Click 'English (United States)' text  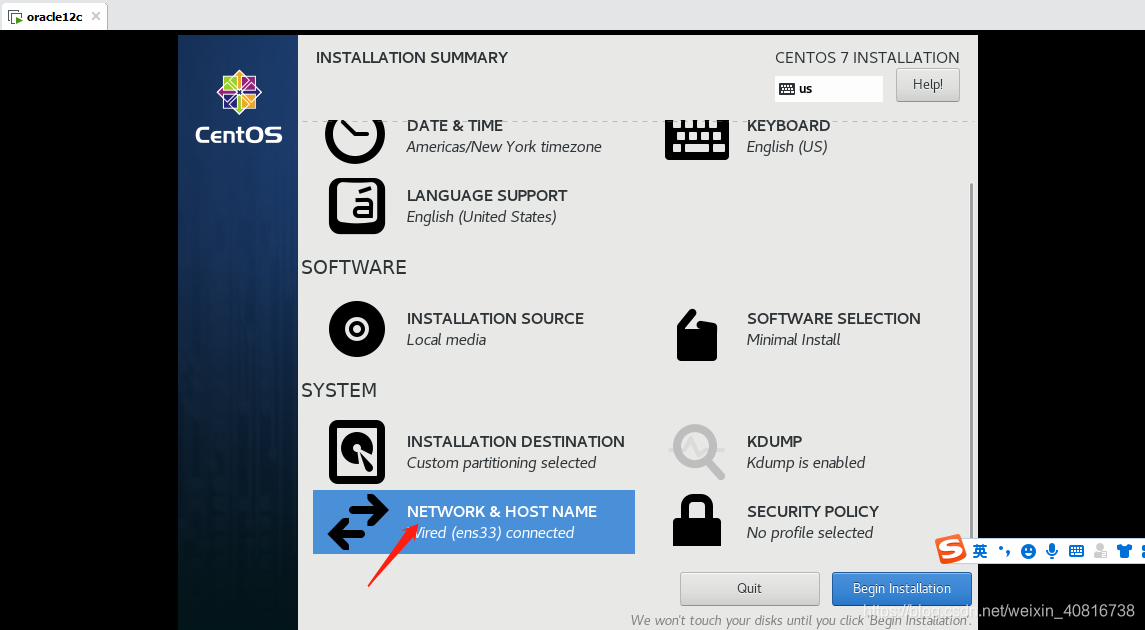tap(481, 217)
